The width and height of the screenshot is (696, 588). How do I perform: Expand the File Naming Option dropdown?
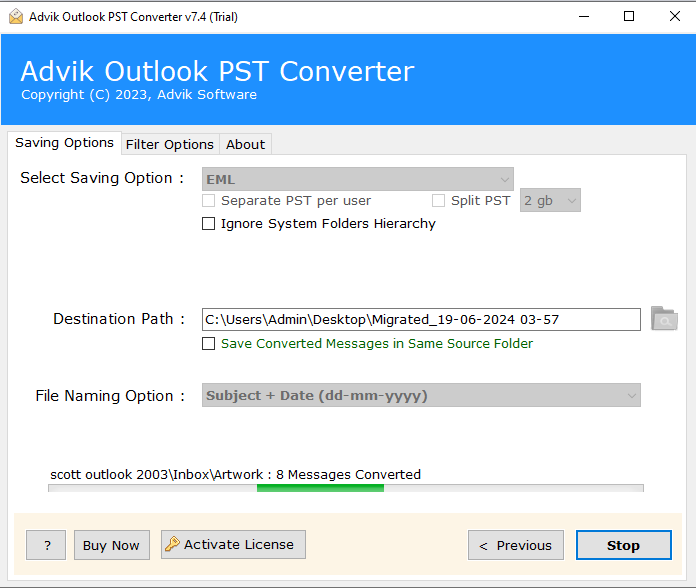coord(421,395)
